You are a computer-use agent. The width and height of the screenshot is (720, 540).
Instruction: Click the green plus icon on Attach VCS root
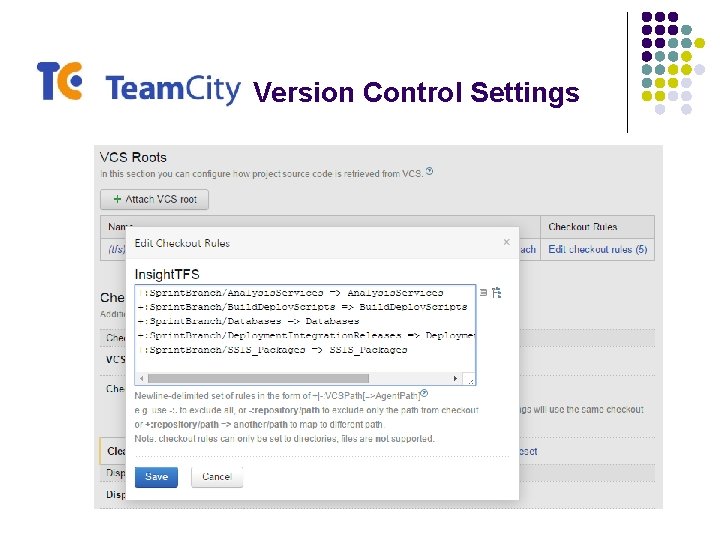(117, 199)
